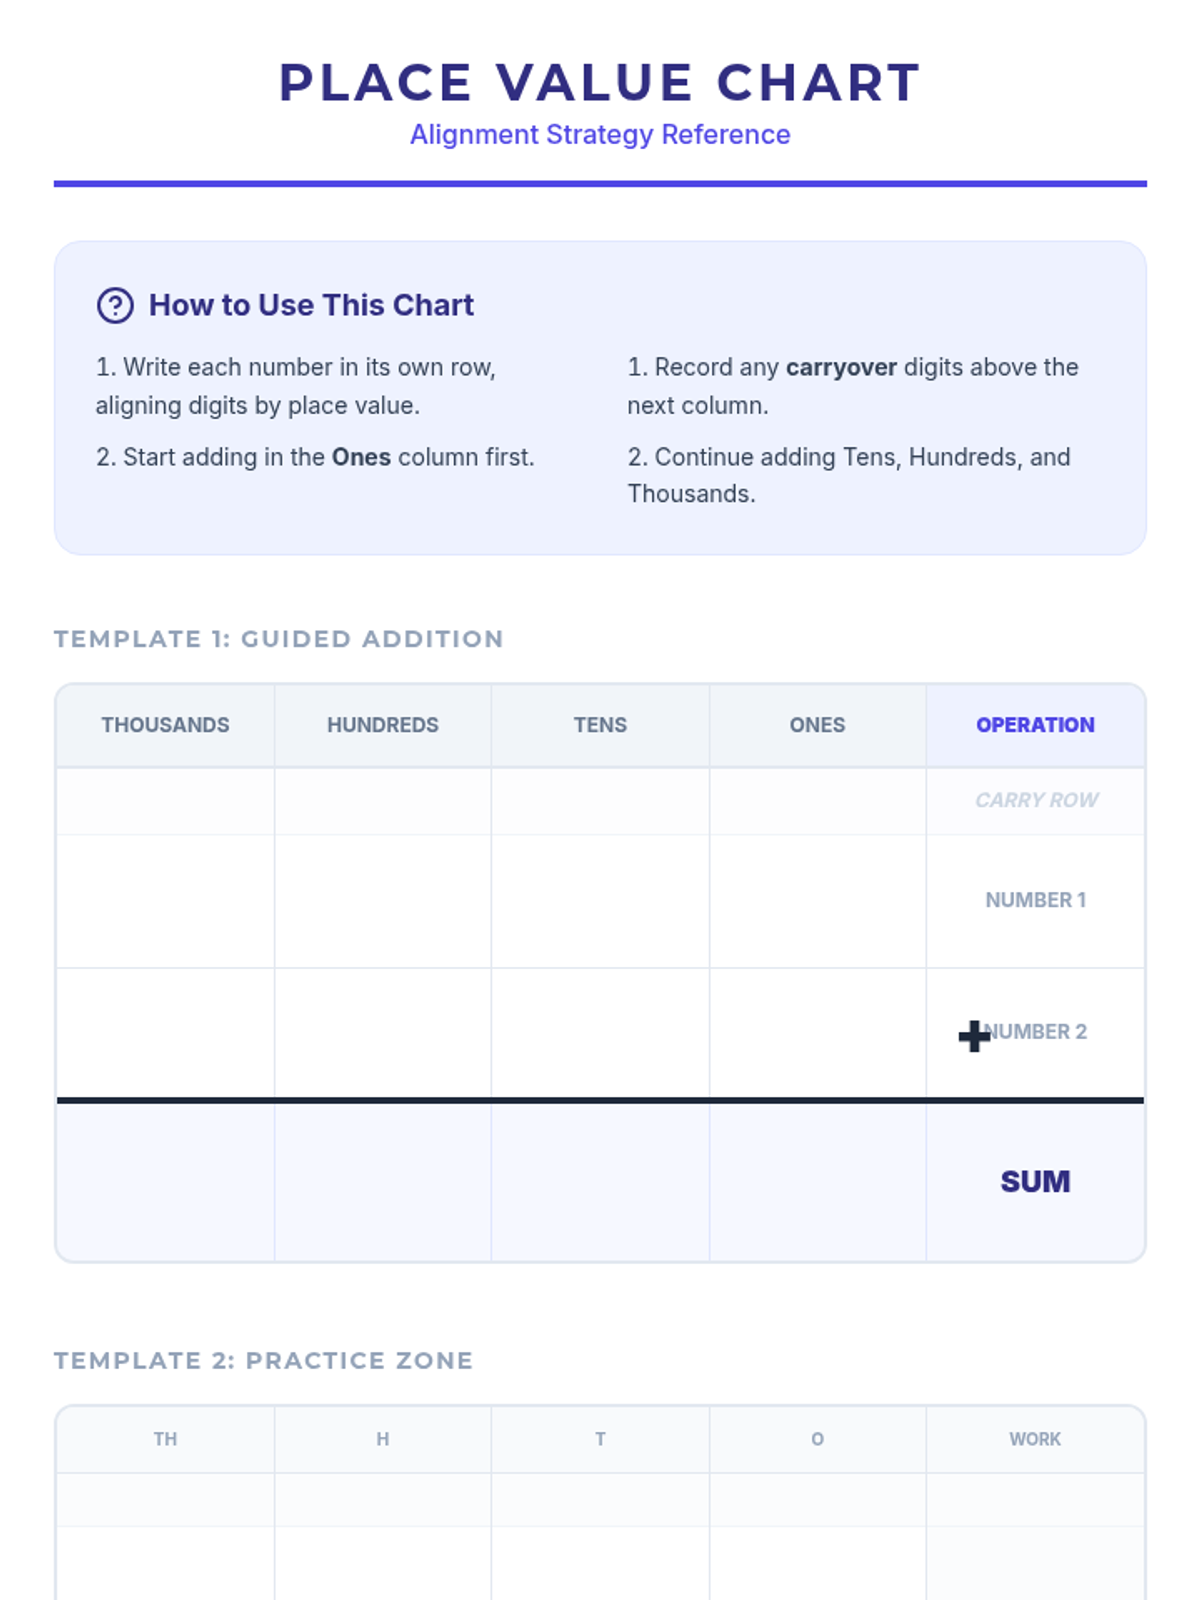
Task: Select the Ones cell in the Sum row
Action: pyautogui.click(x=817, y=1181)
